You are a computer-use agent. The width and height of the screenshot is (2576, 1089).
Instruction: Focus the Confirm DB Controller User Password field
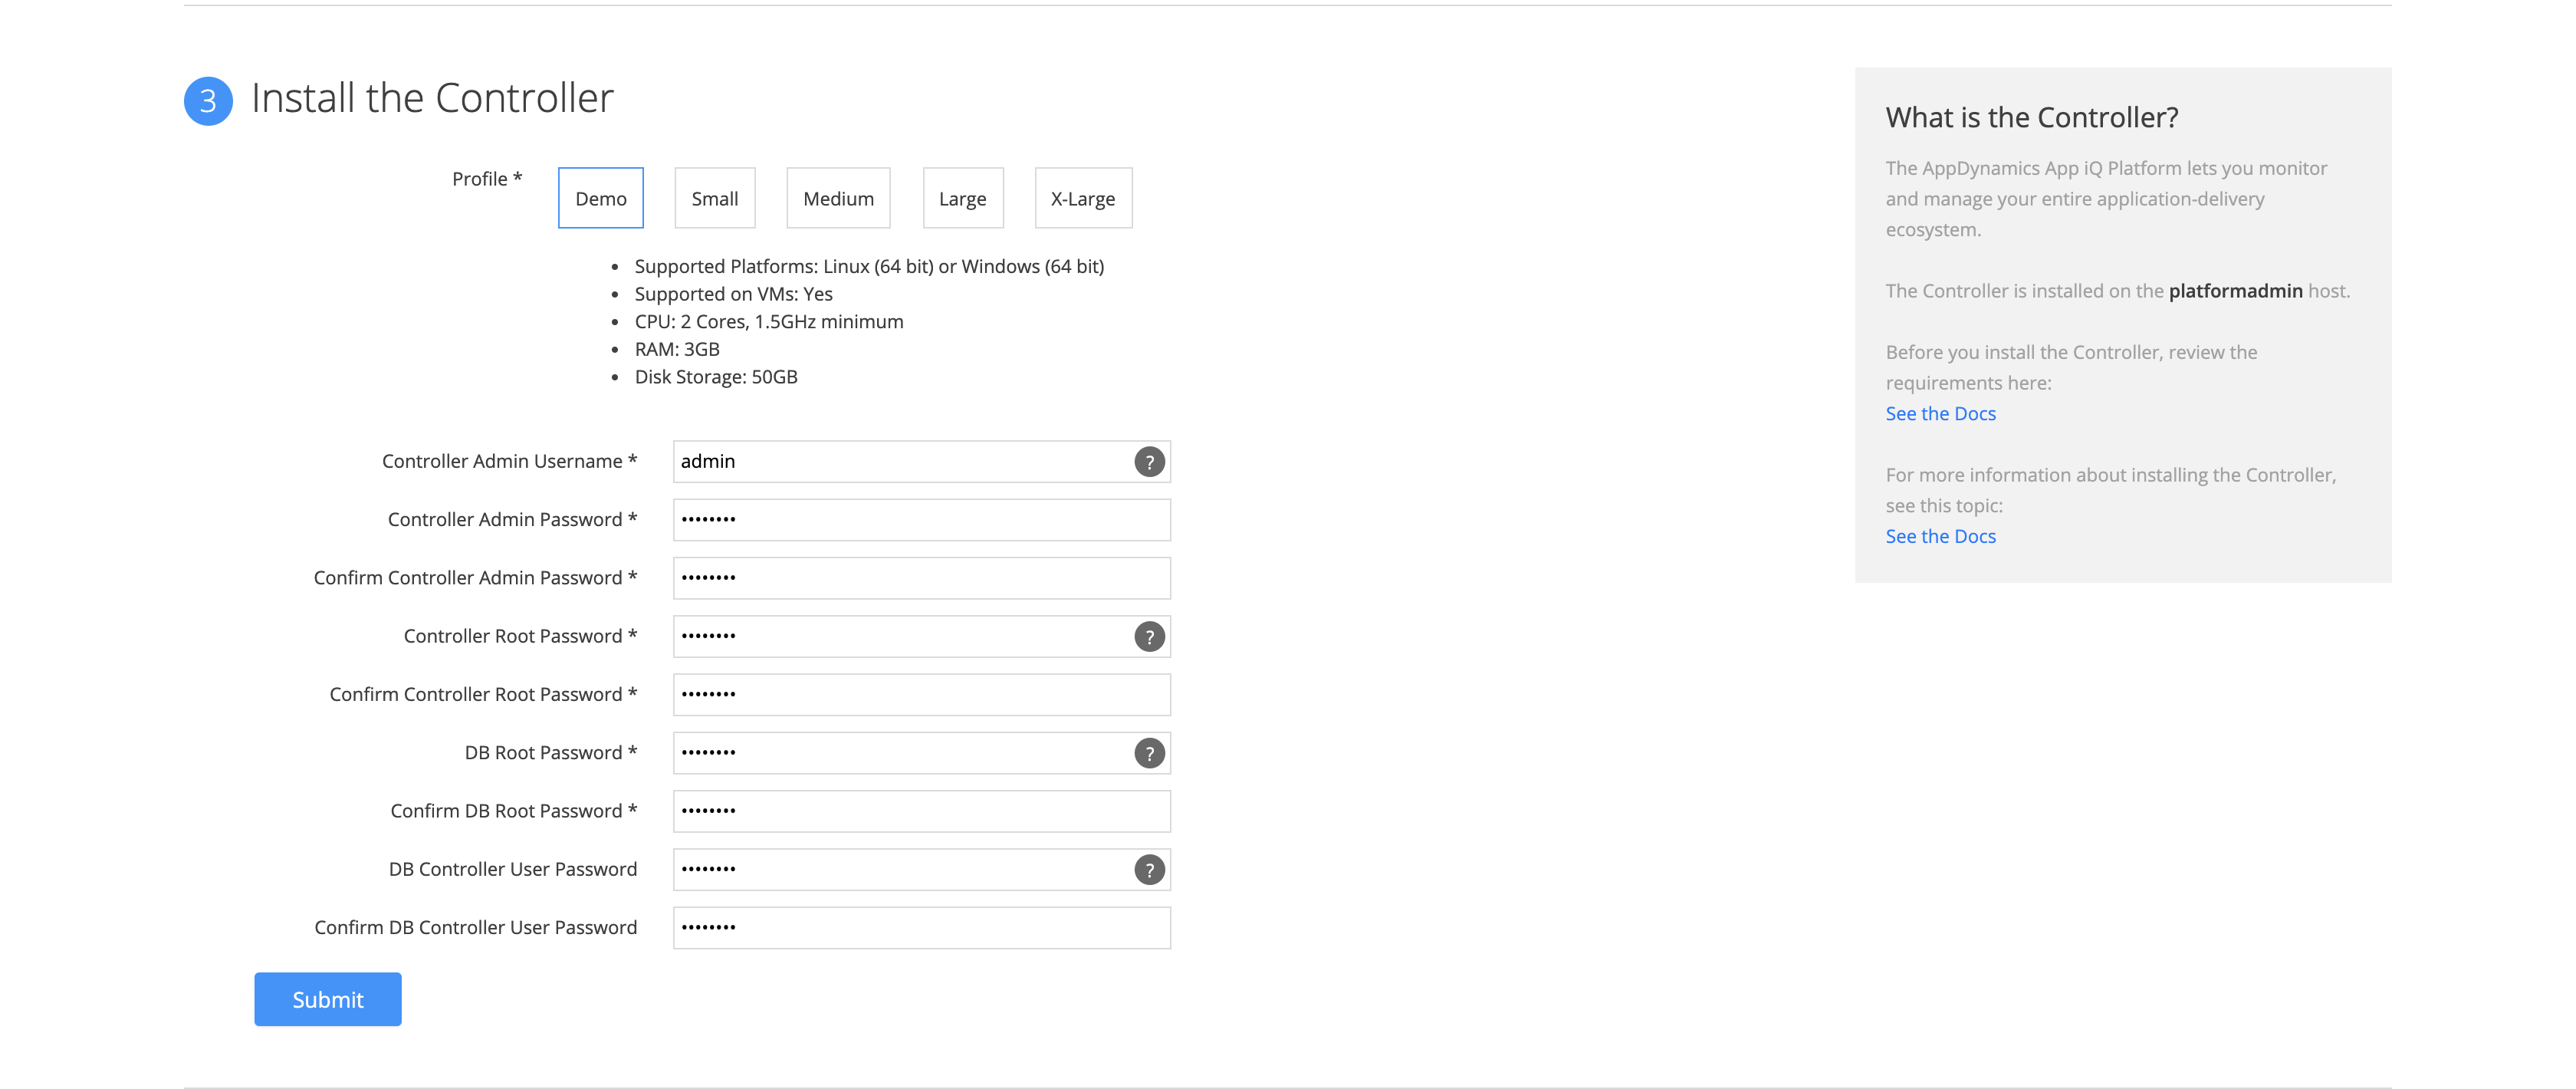point(921,928)
